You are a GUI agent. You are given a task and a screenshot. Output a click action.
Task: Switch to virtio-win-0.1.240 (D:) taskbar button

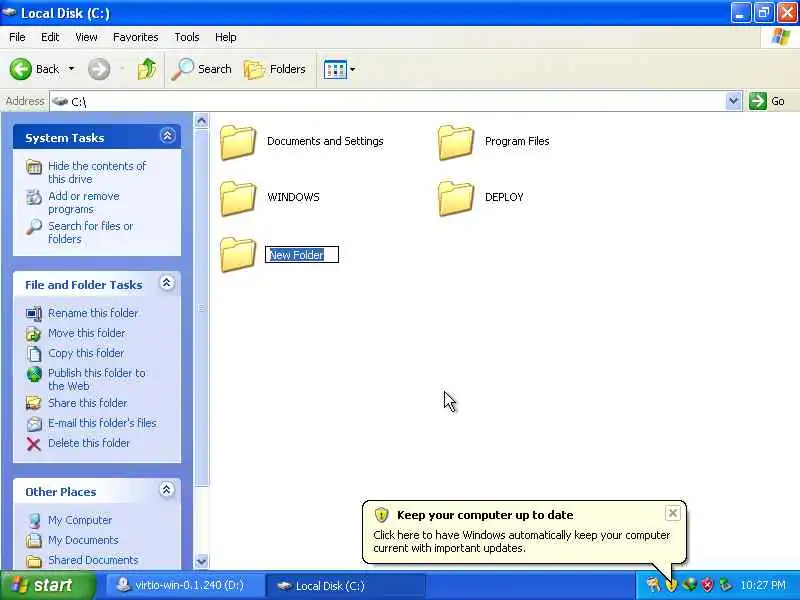point(185,585)
